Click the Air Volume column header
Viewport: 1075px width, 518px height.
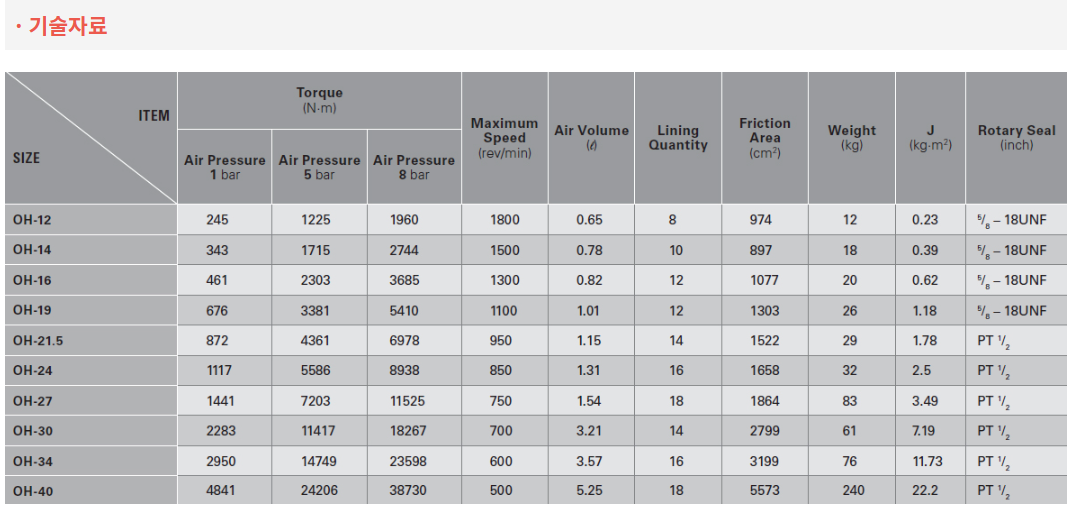tap(591, 138)
